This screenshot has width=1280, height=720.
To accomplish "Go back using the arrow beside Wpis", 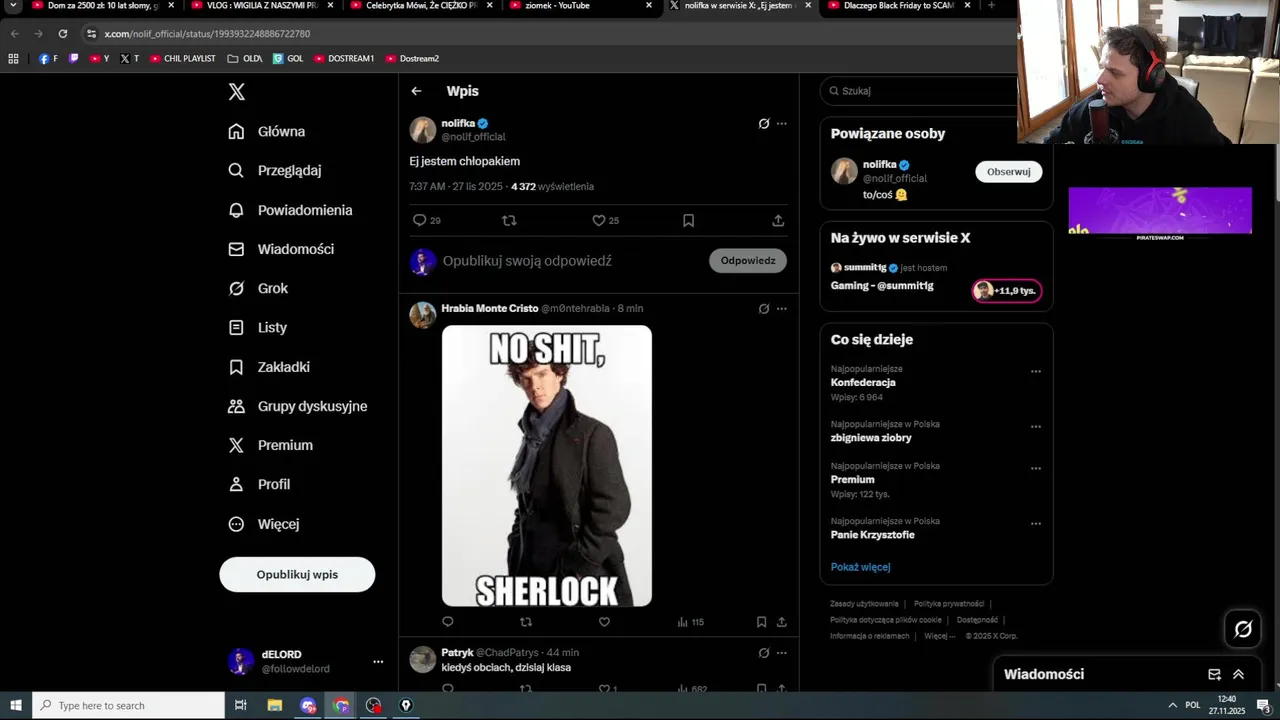I will tap(416, 91).
